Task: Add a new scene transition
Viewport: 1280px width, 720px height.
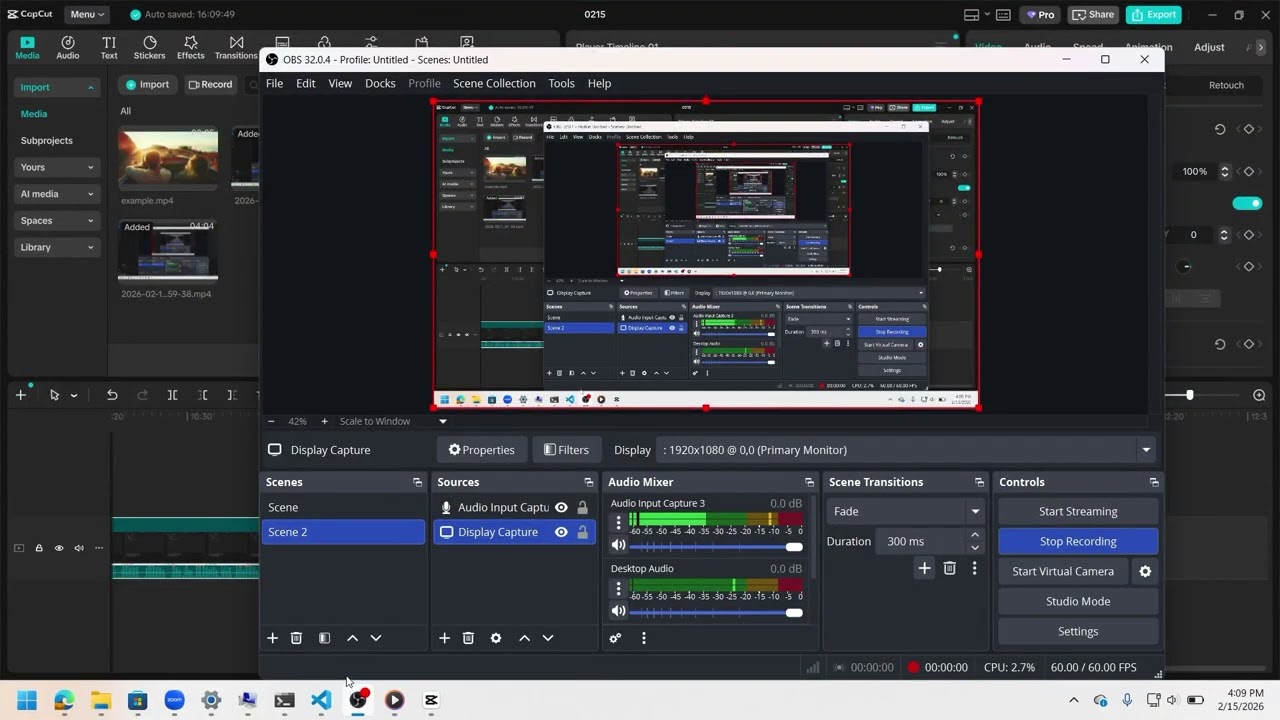Action: (924, 568)
